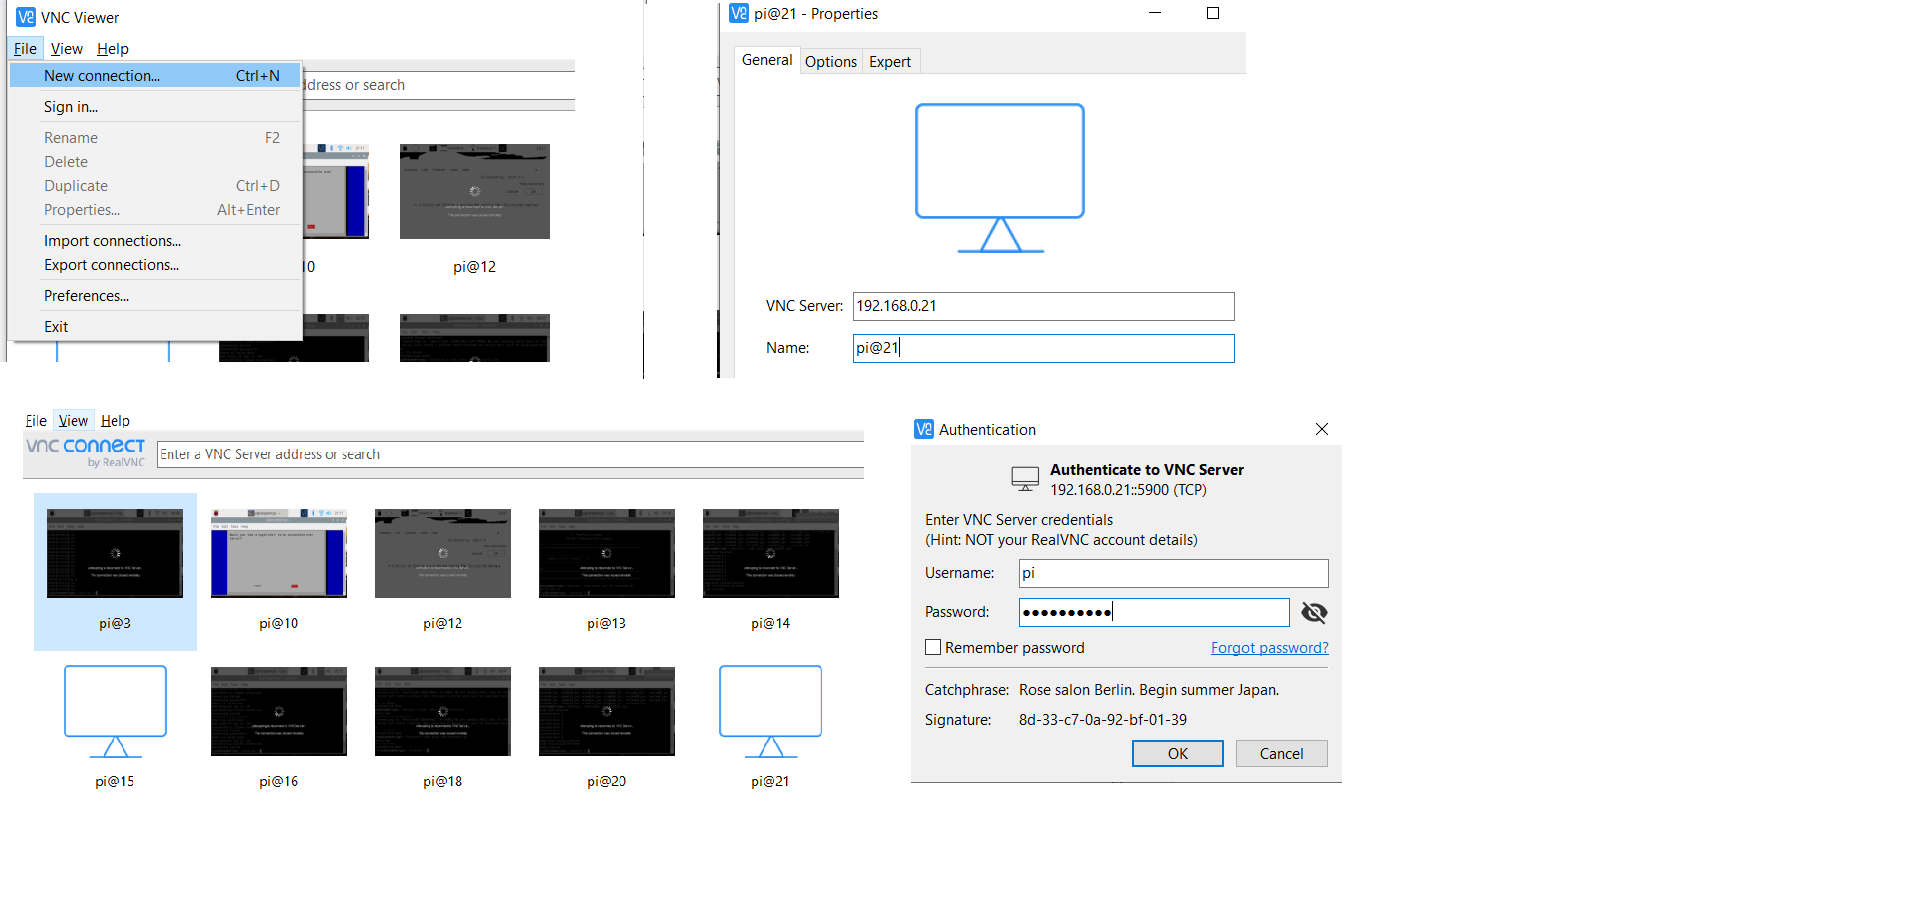Click the VNC Viewer logo in title bar
Screen dimensions: 1914x903
25,18
